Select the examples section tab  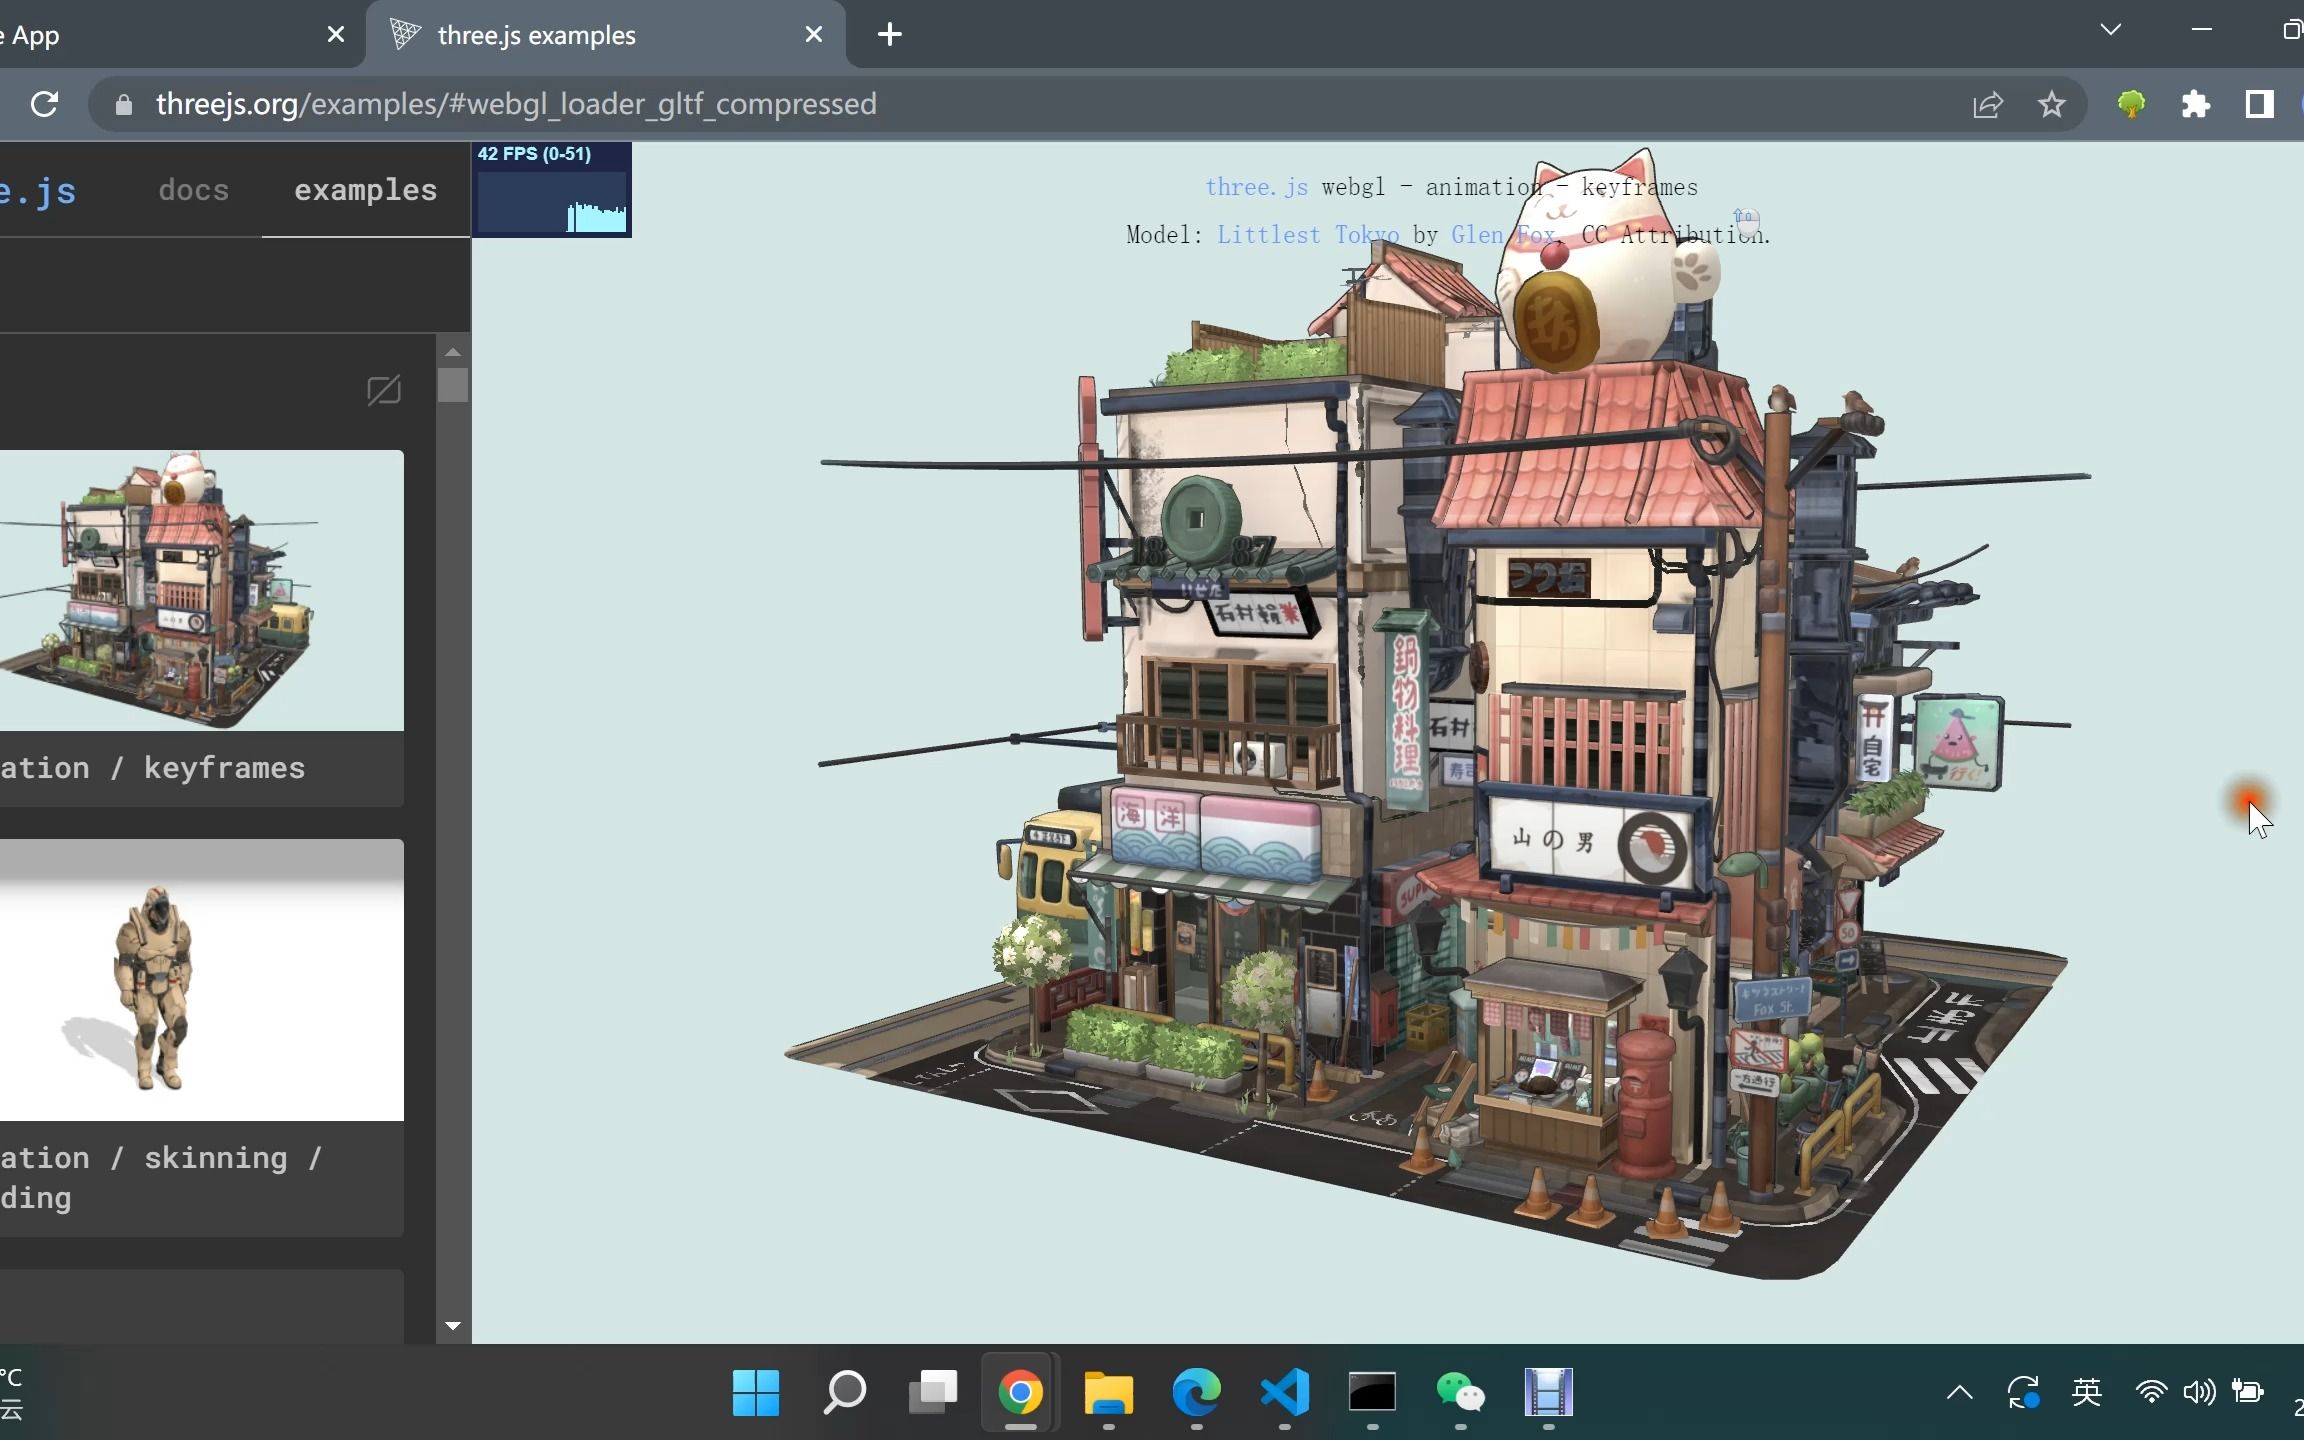[x=366, y=190]
